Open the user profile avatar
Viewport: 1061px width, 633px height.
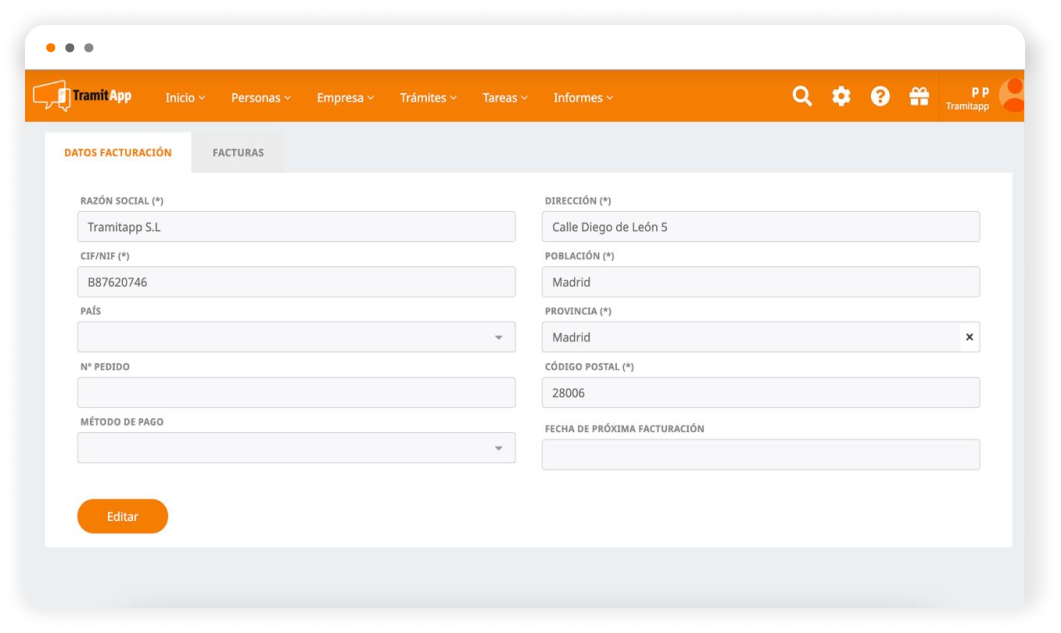1012,95
